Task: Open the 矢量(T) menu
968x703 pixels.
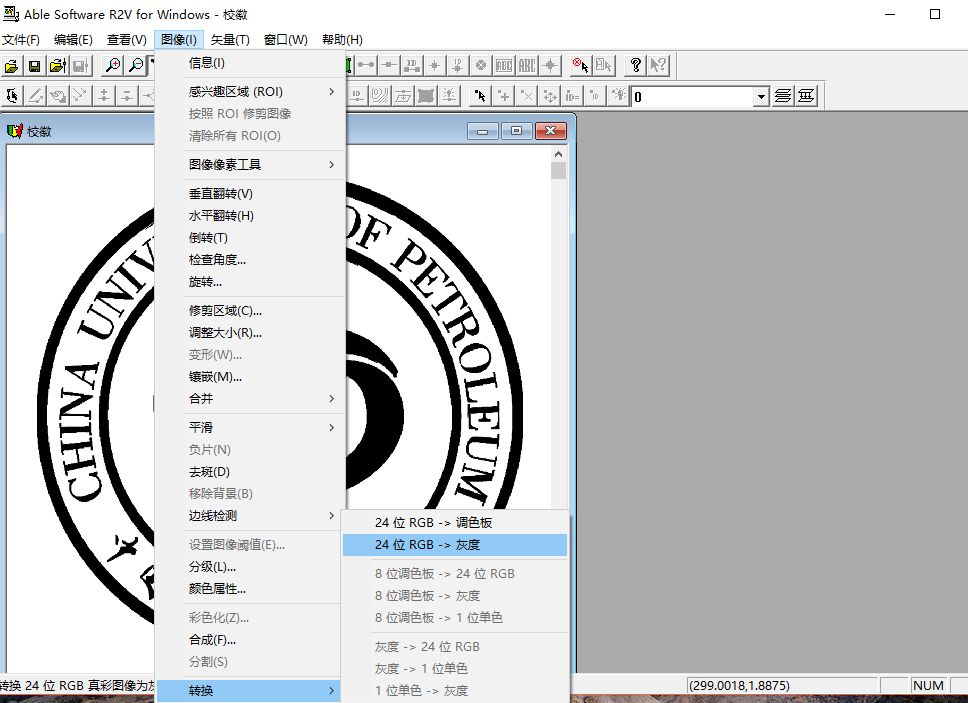Action: coord(230,40)
